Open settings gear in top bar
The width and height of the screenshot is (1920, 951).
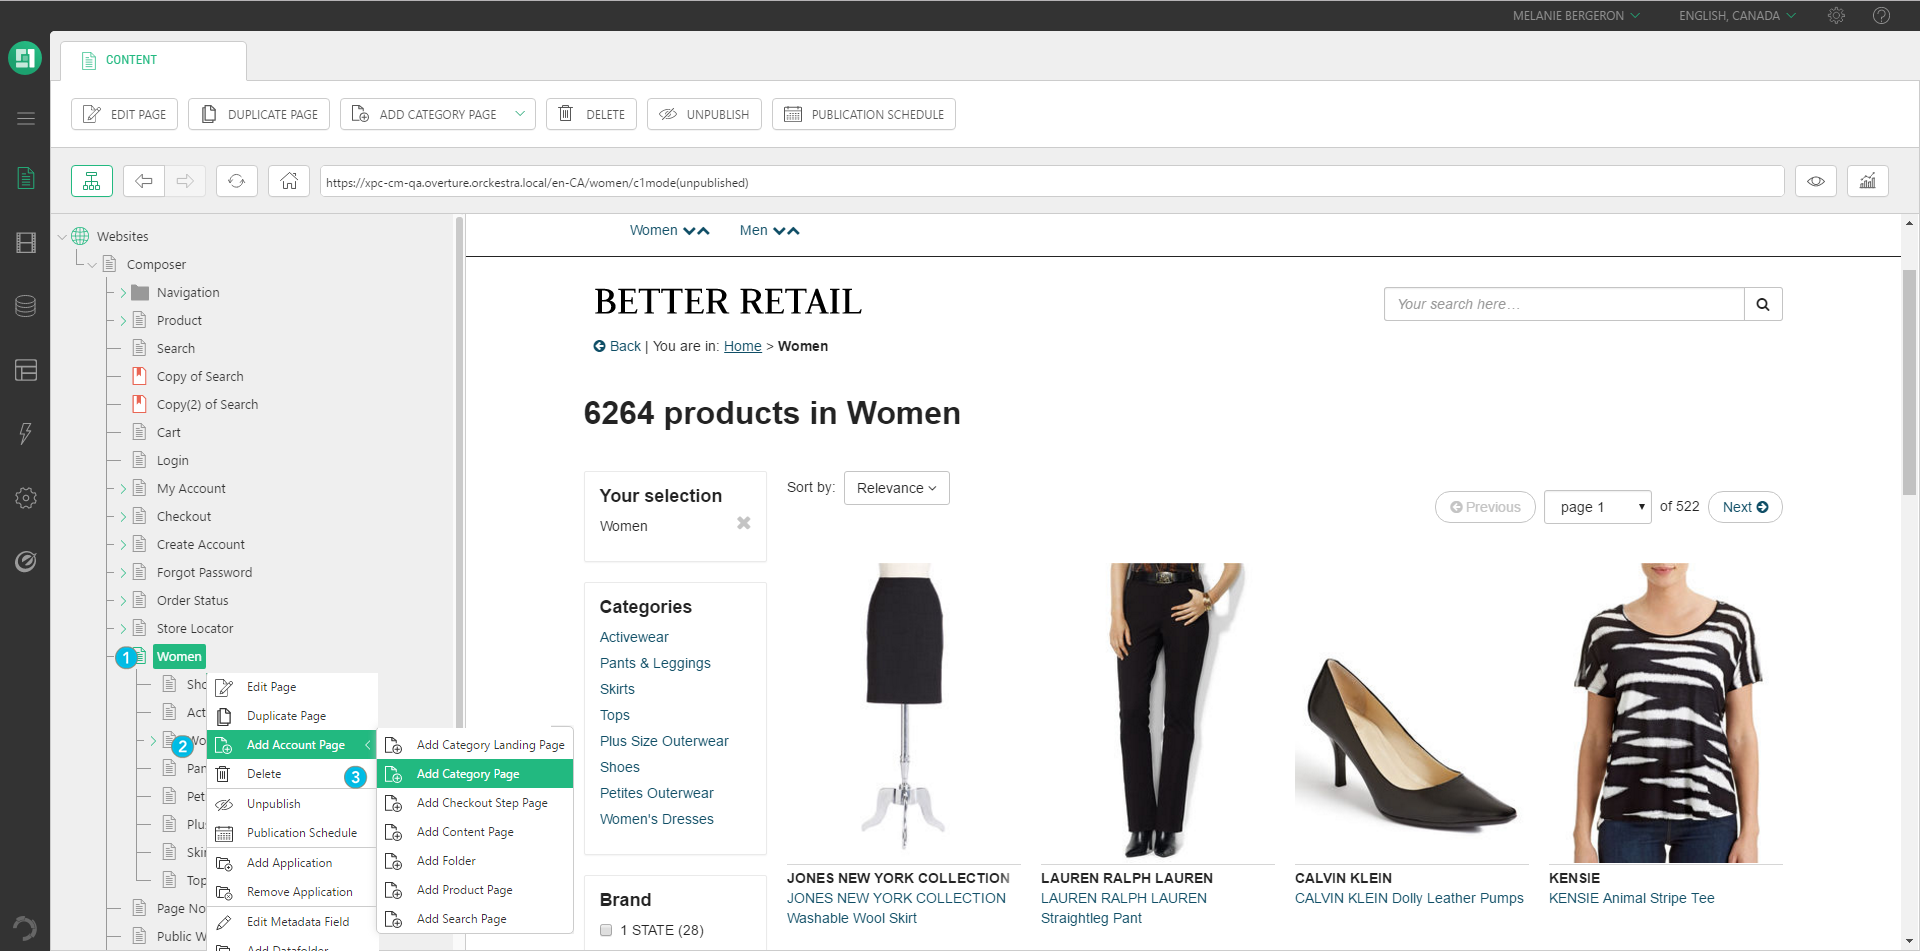[x=1836, y=16]
